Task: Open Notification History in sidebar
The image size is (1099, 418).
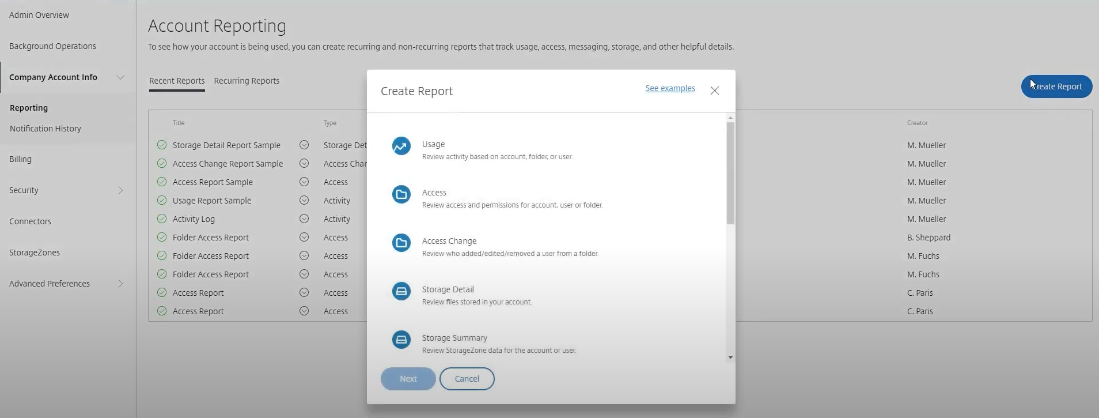Action: tap(45, 129)
